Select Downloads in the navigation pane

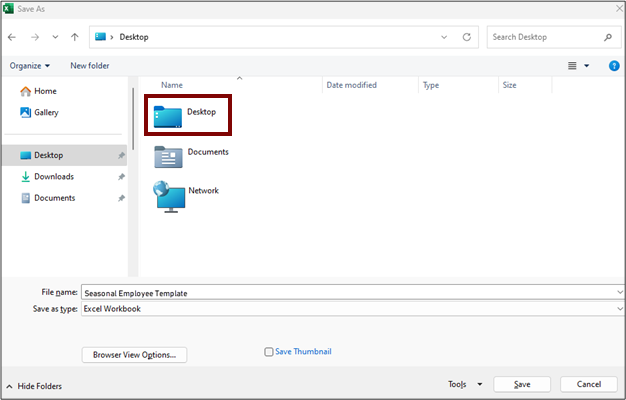[53, 177]
